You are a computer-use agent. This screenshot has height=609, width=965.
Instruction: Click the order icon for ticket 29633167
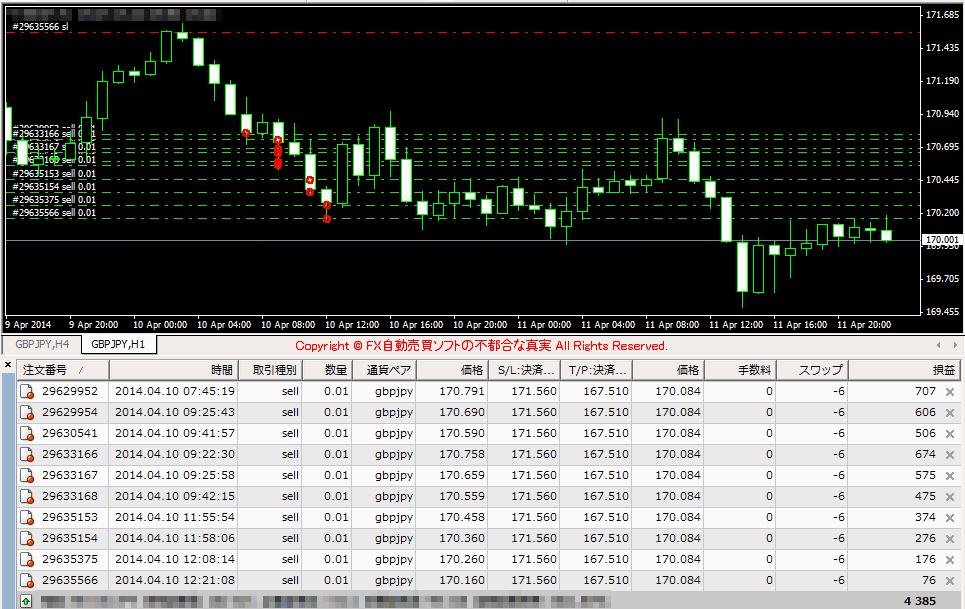[27, 476]
